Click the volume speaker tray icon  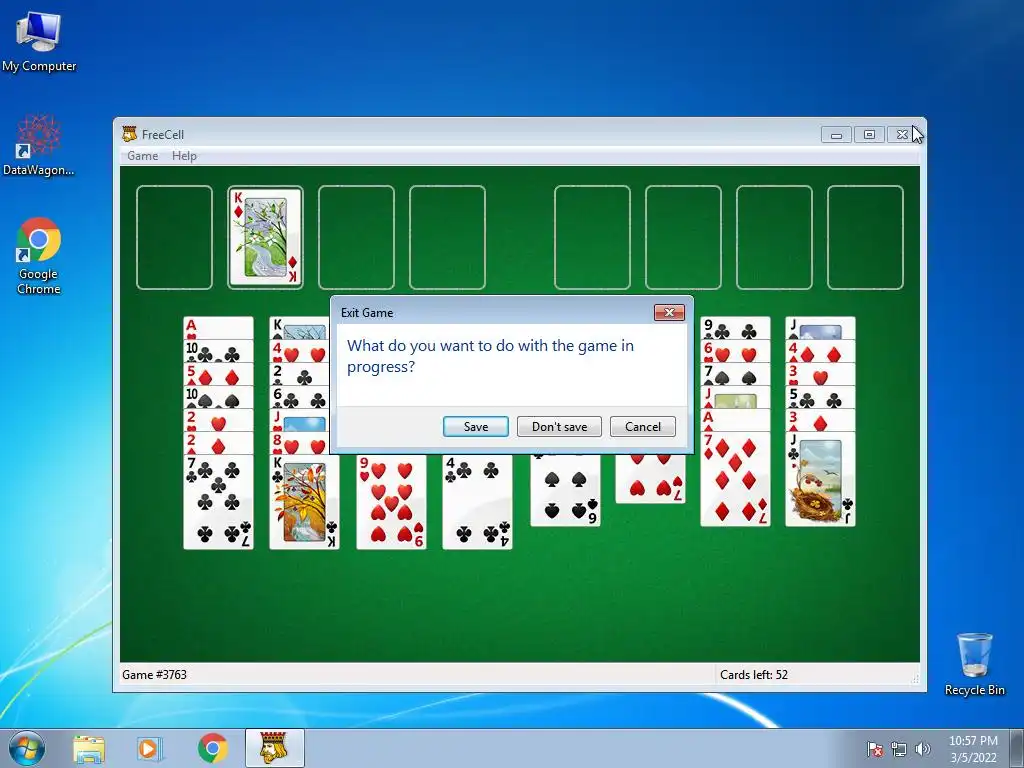922,749
